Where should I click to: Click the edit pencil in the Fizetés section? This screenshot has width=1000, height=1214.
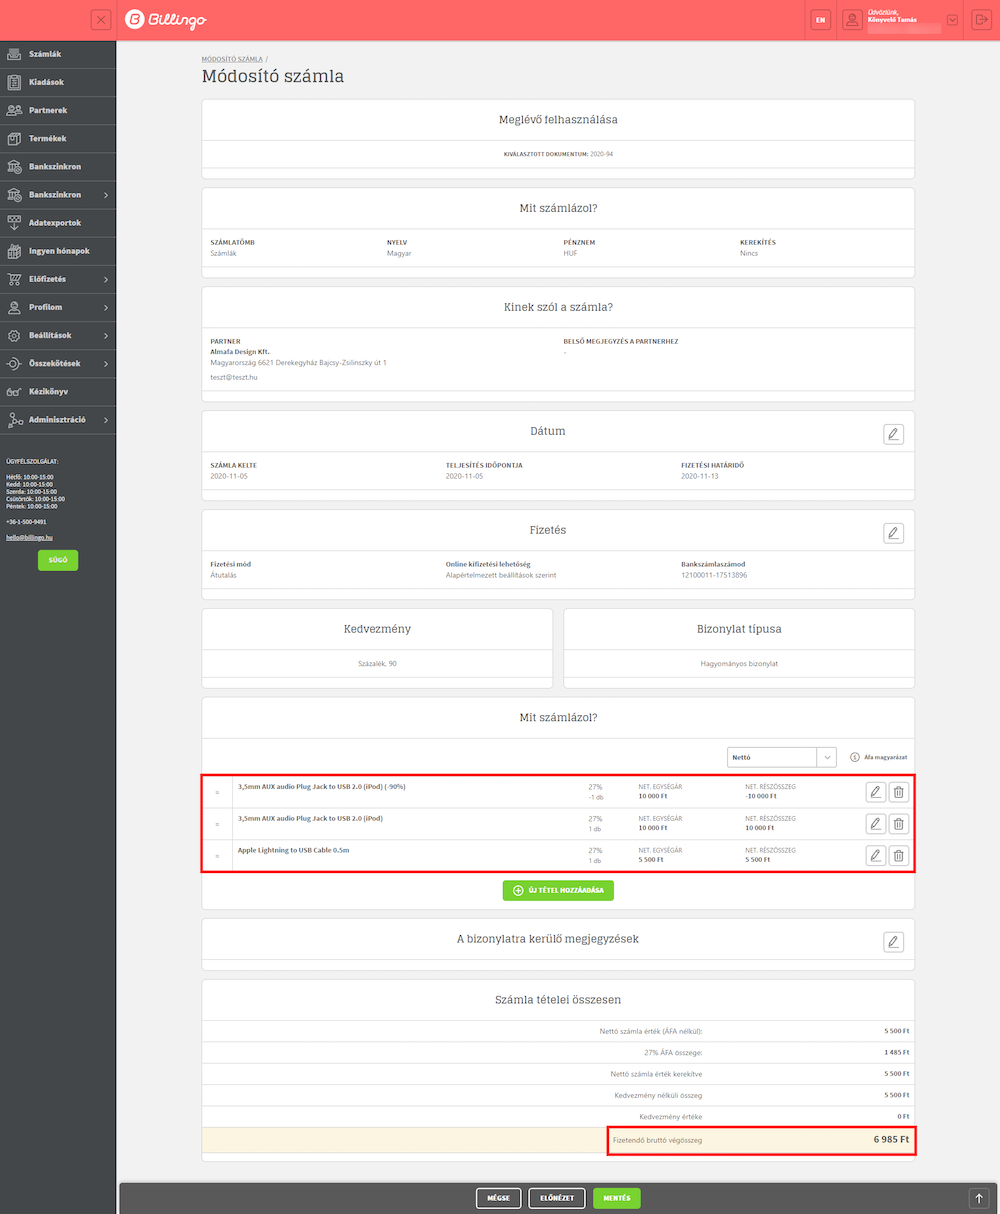pos(893,533)
